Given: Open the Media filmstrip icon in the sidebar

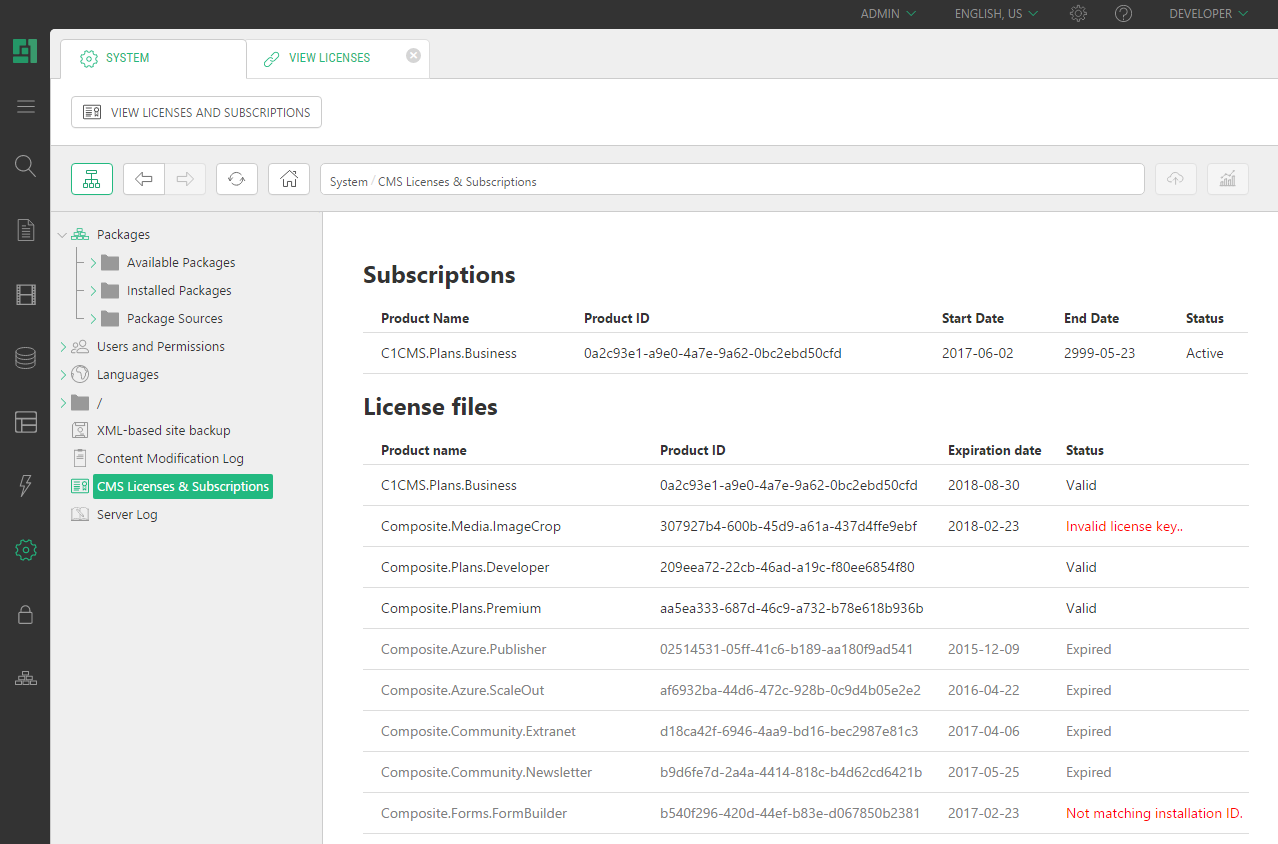Looking at the screenshot, I should point(25,294).
